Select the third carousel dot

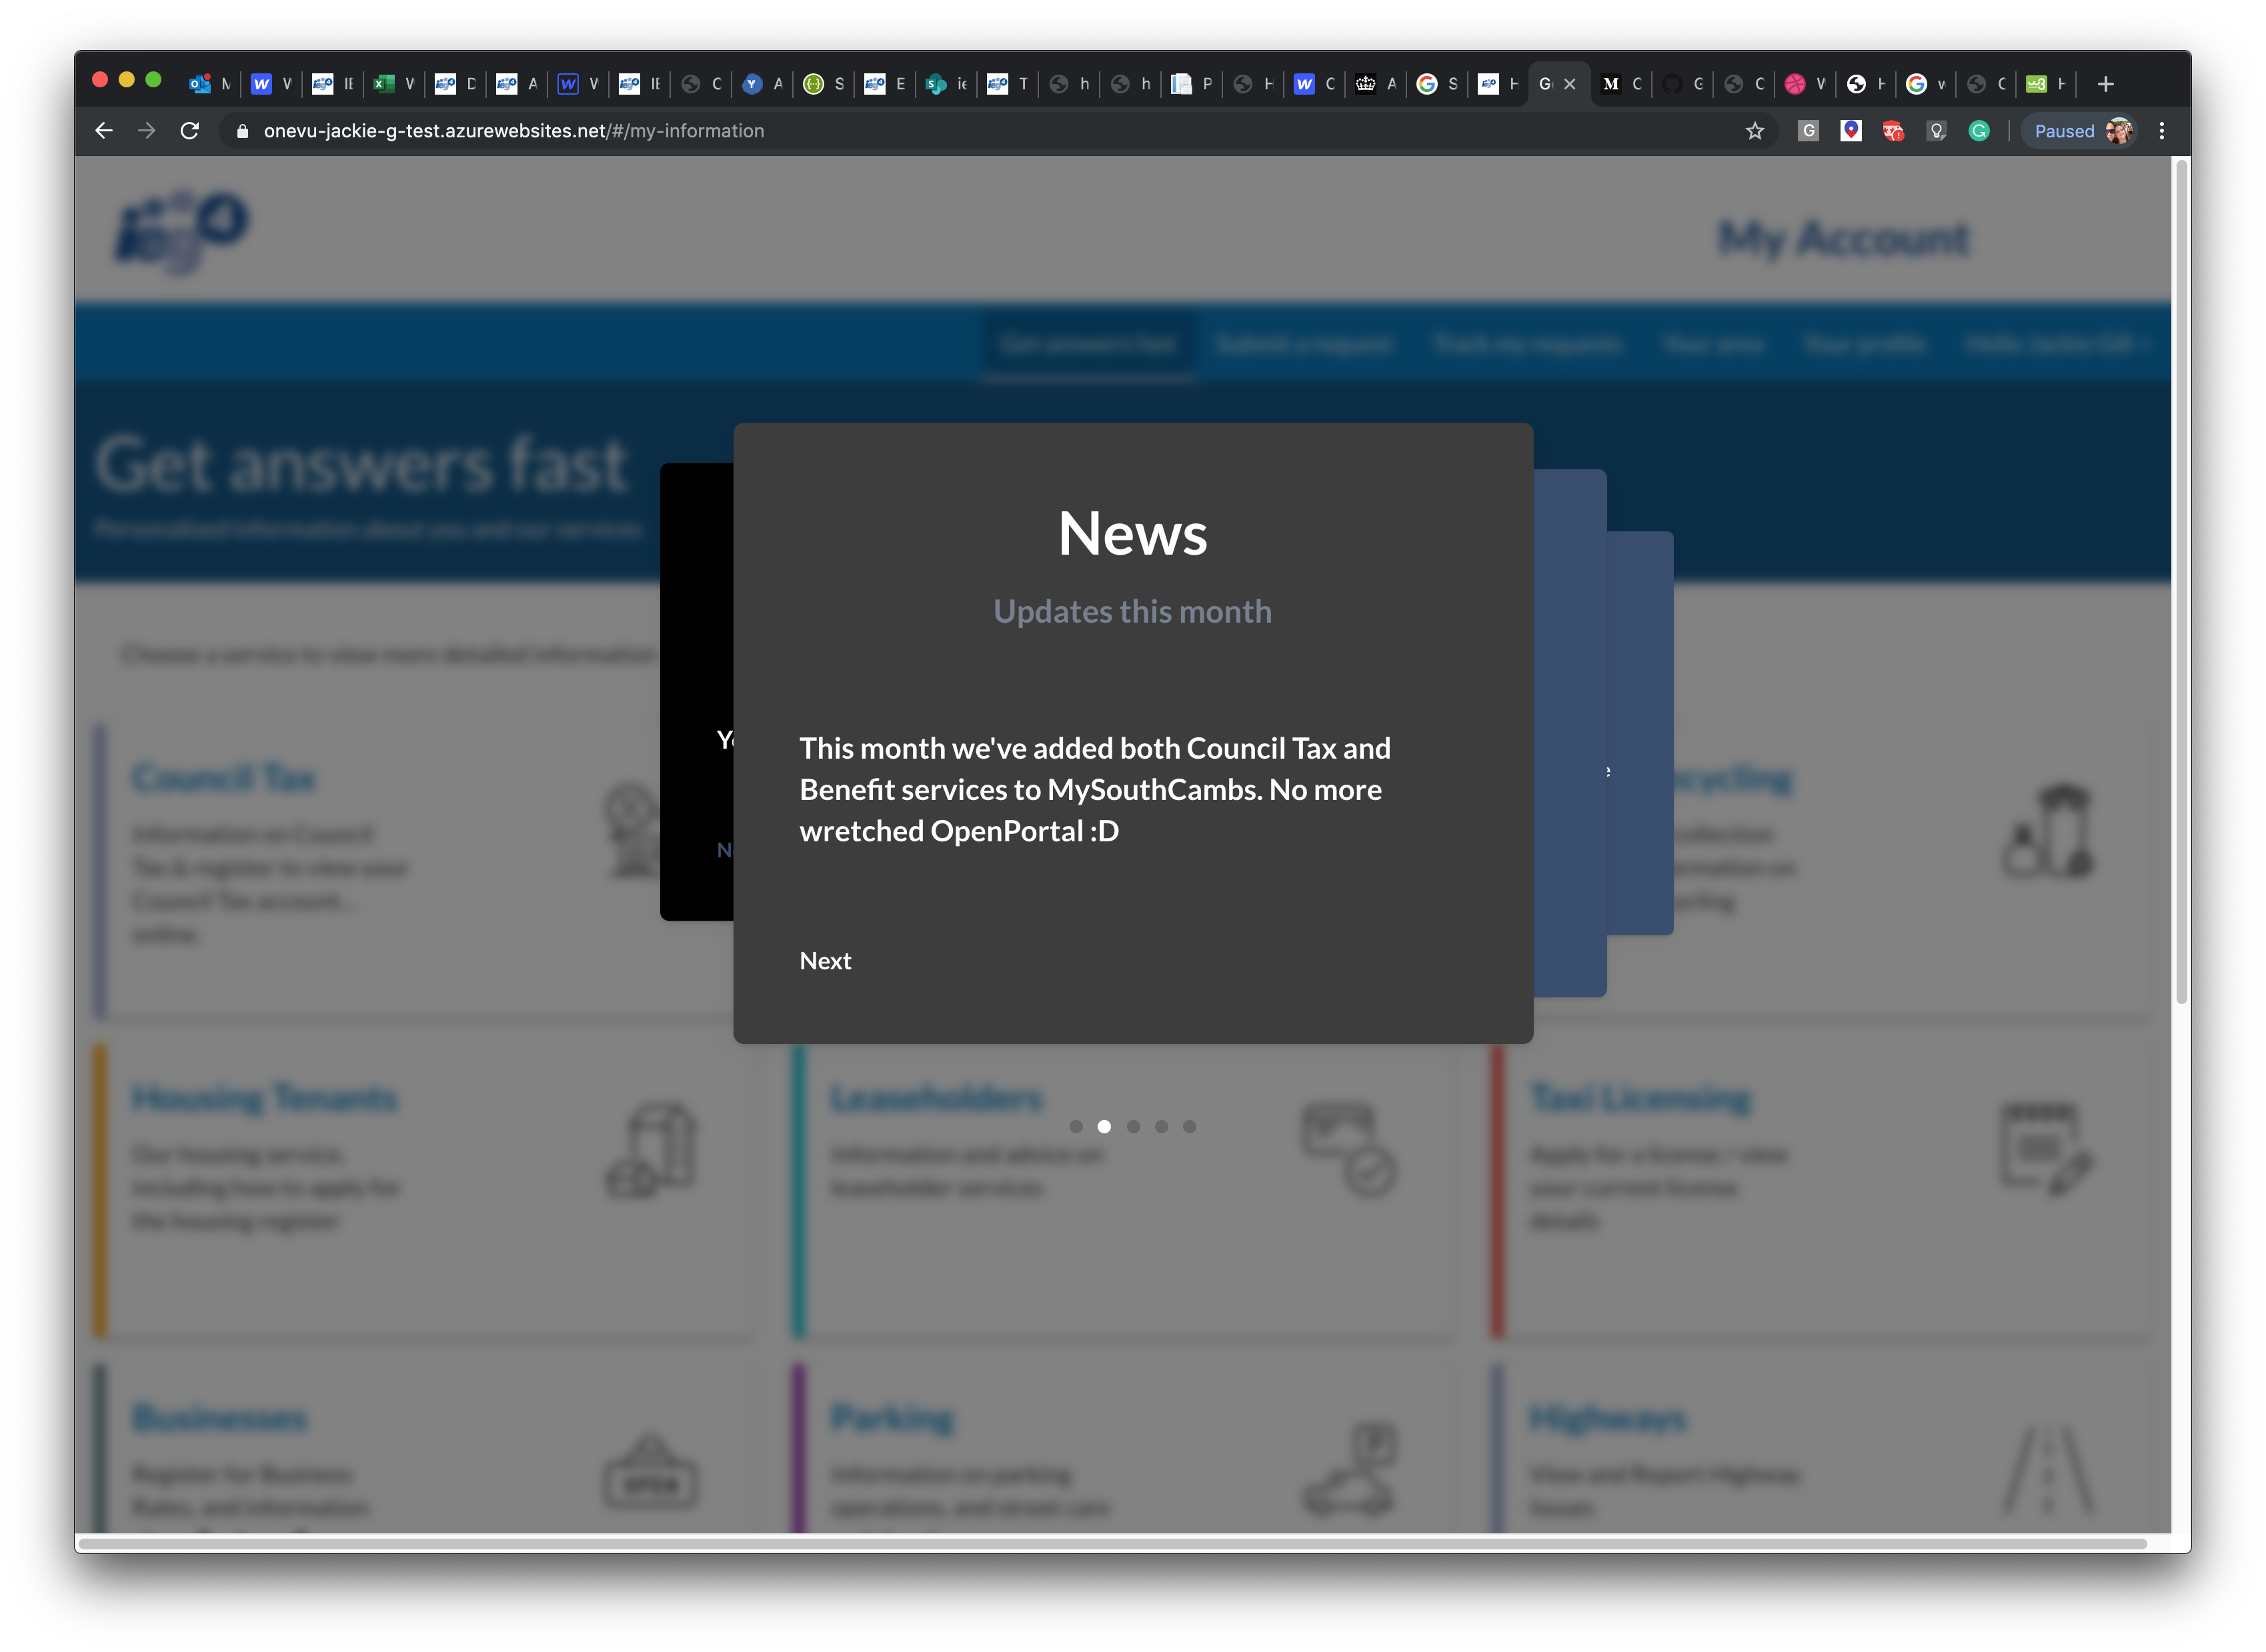coord(1133,1126)
